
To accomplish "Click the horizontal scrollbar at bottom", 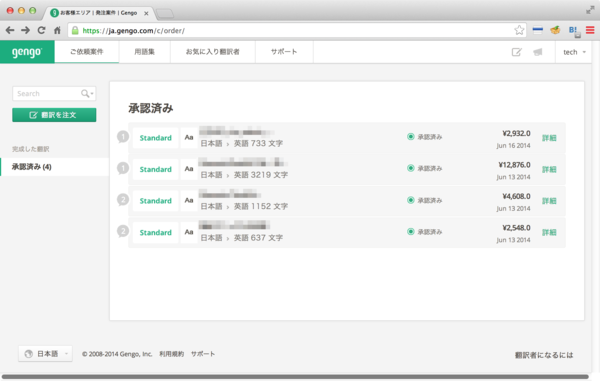I will pos(295,377).
